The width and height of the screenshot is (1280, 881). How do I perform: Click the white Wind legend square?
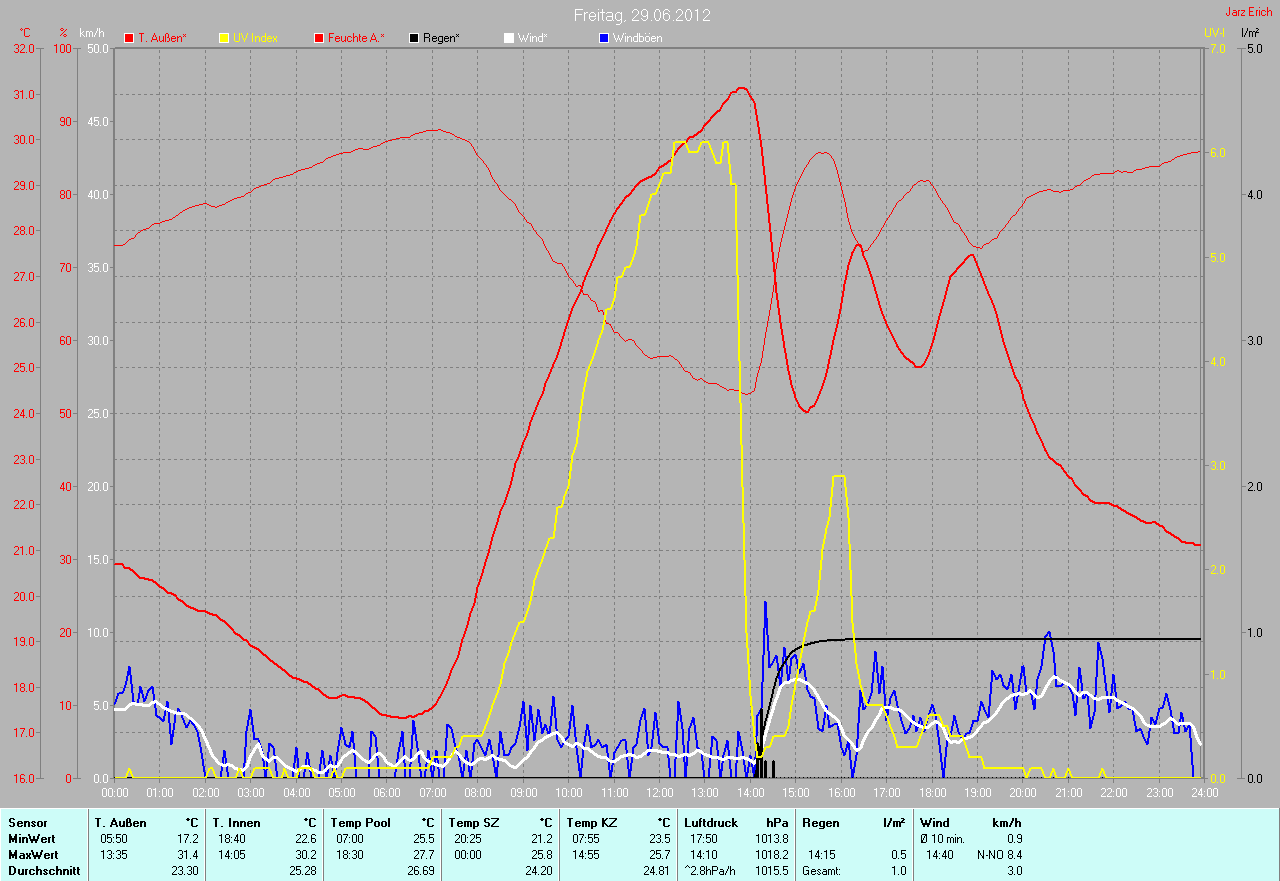coord(508,38)
